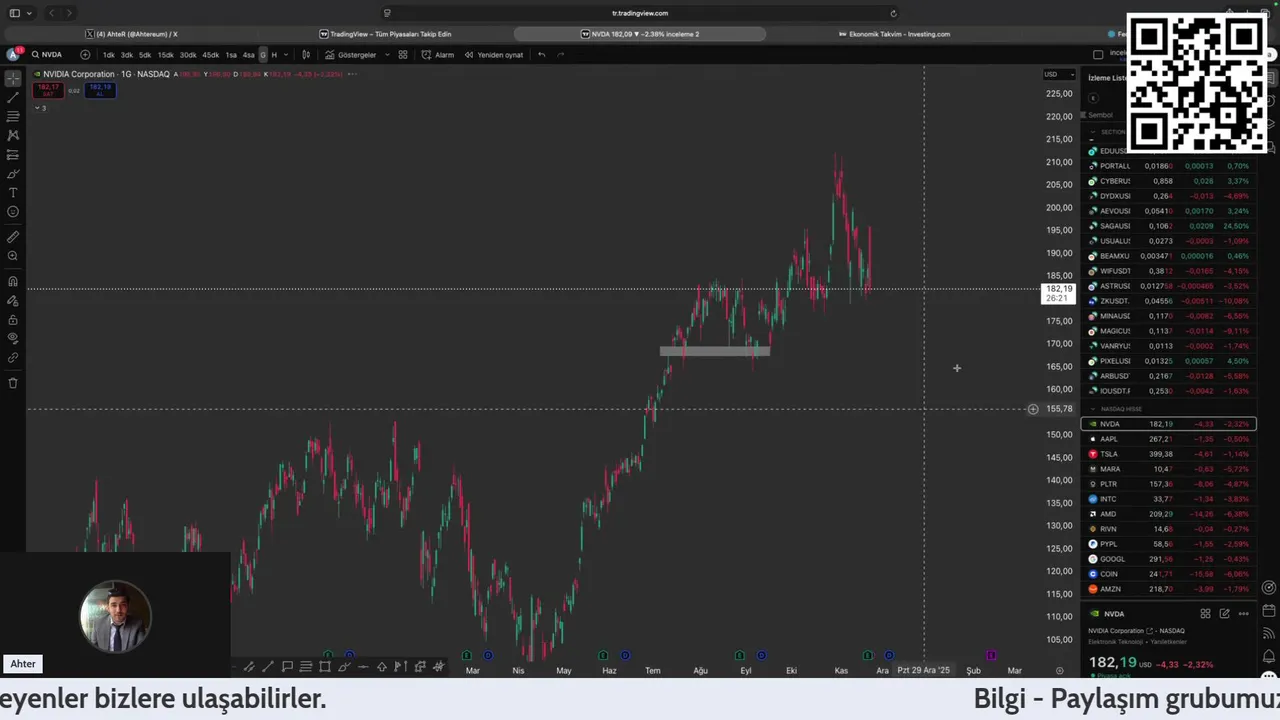
Task: Select the 45dk timeframe
Action: [210, 55]
